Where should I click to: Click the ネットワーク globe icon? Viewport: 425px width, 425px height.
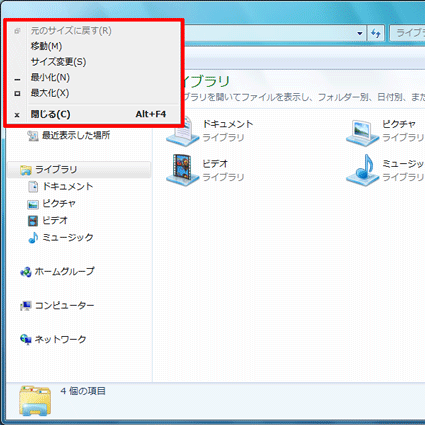tap(26, 339)
